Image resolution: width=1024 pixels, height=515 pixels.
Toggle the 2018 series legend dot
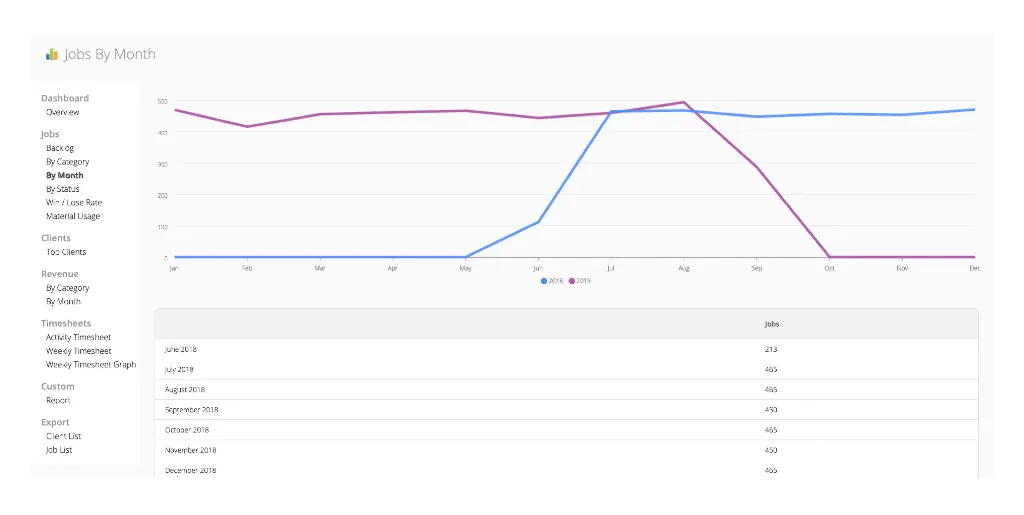pos(544,281)
